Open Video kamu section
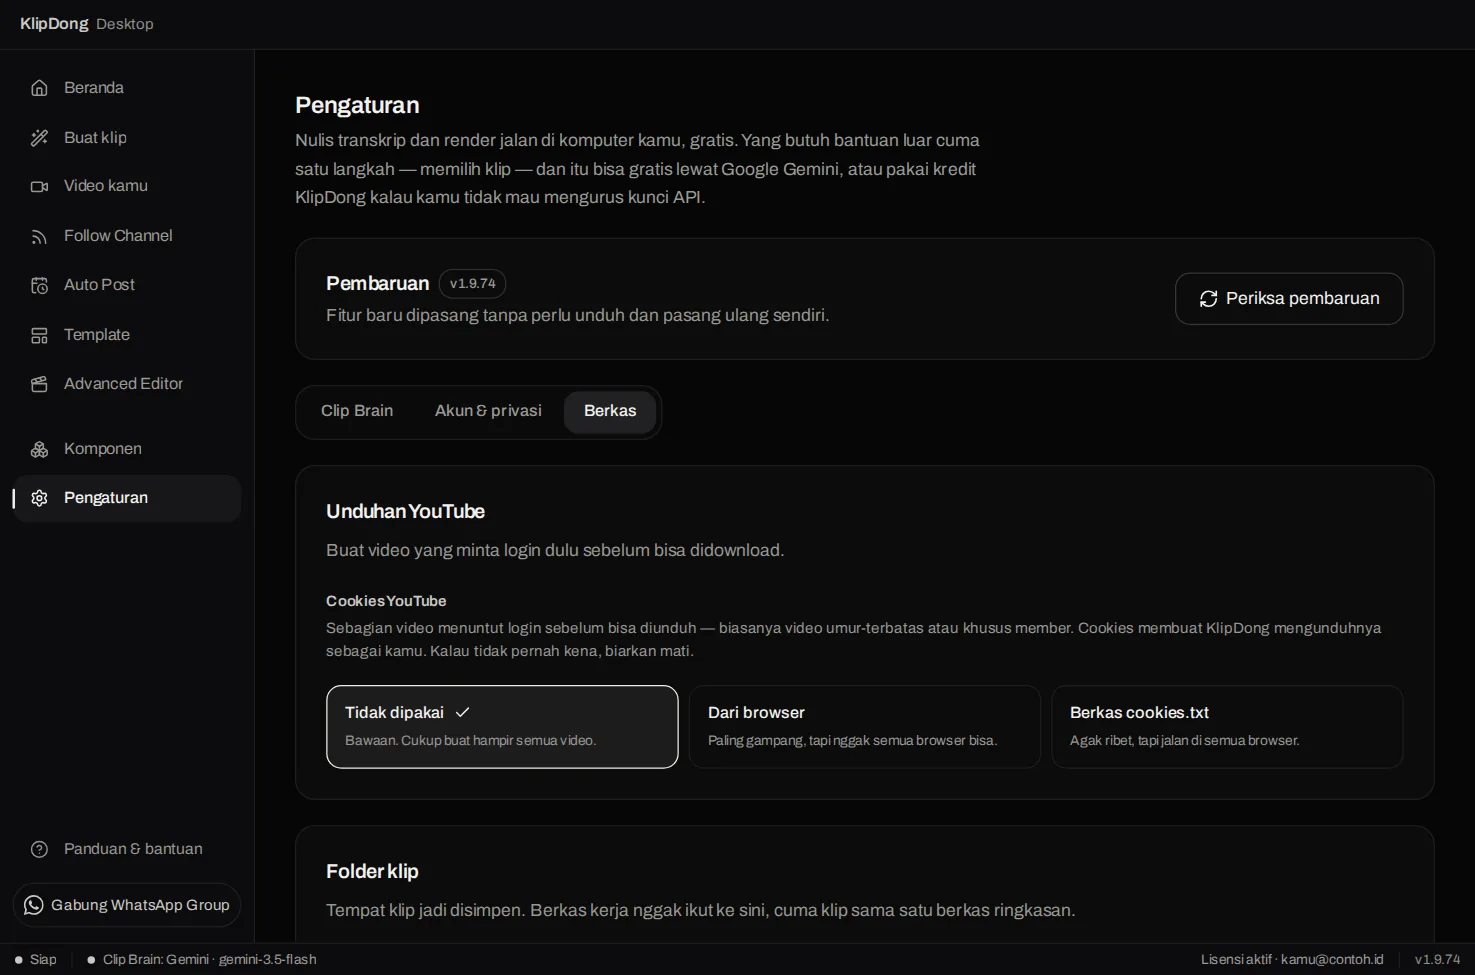1475x975 pixels. coord(127,186)
